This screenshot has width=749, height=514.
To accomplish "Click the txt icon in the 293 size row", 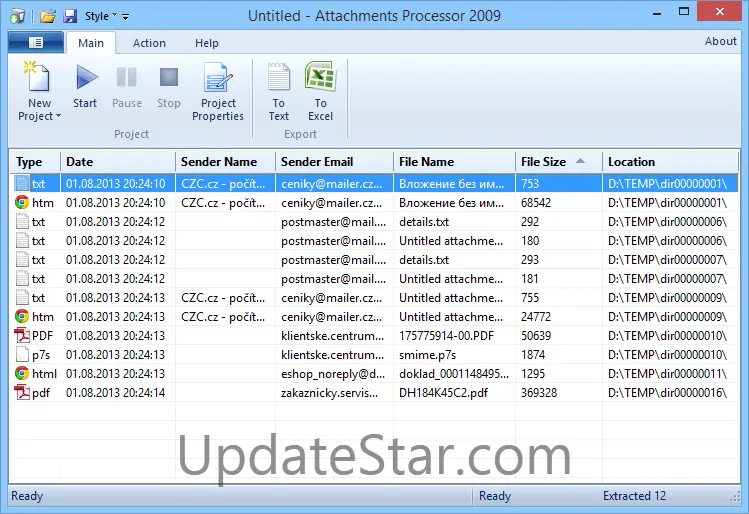I will click(22, 259).
